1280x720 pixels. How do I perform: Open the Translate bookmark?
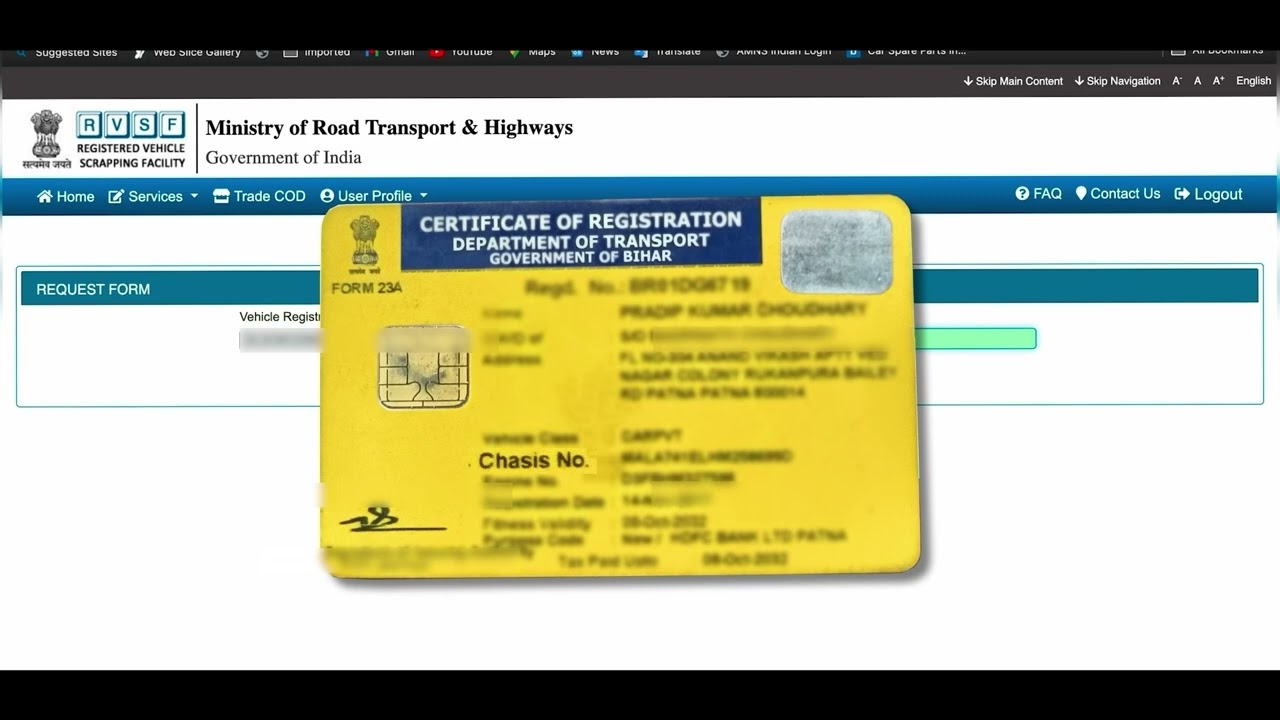[x=667, y=52]
